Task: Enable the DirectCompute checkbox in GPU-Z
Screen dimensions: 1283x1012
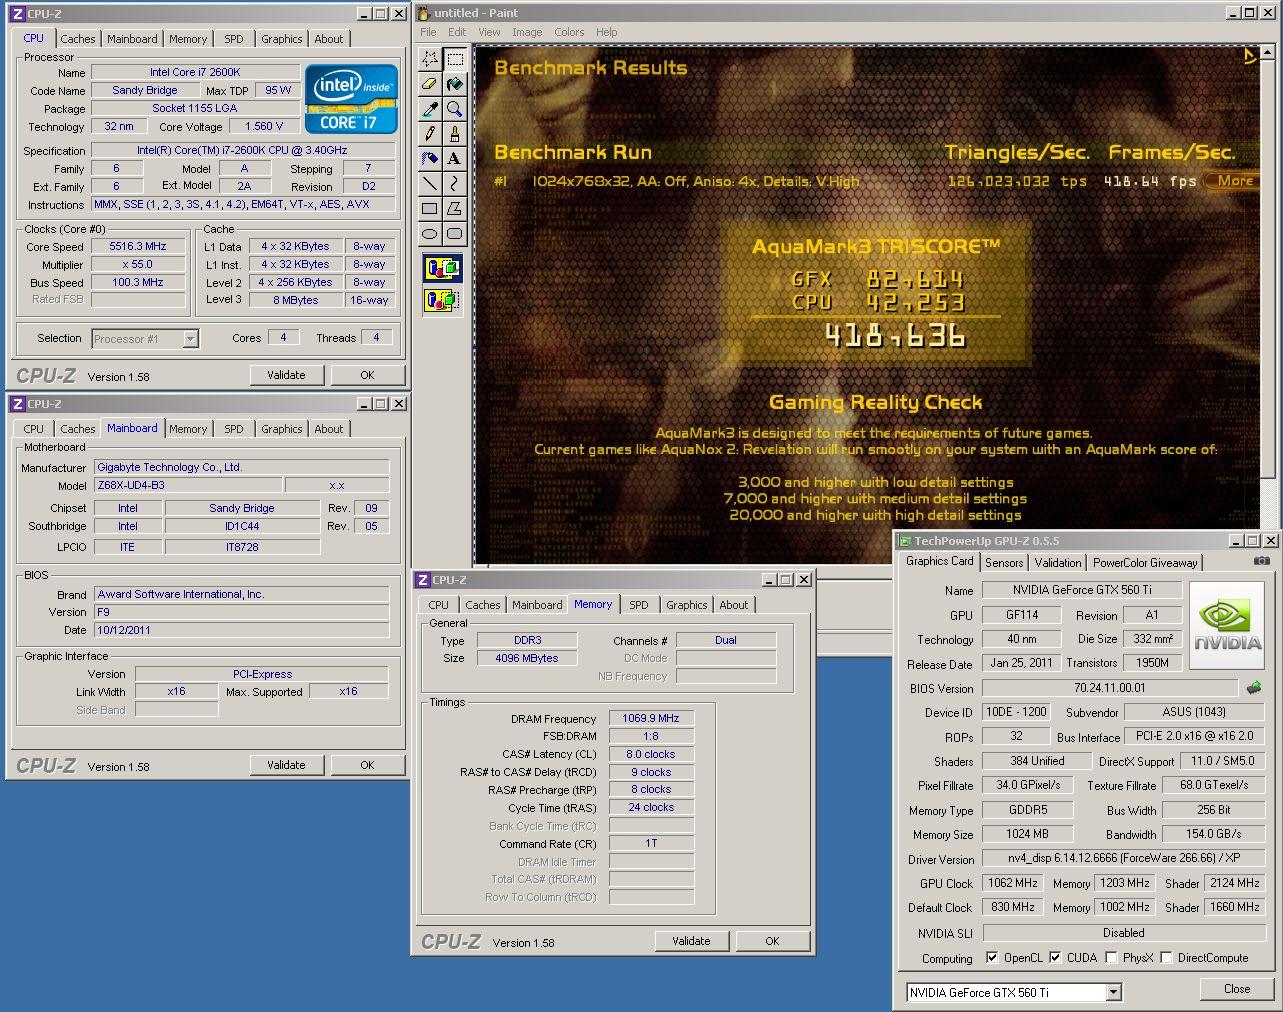Action: pos(1167,957)
